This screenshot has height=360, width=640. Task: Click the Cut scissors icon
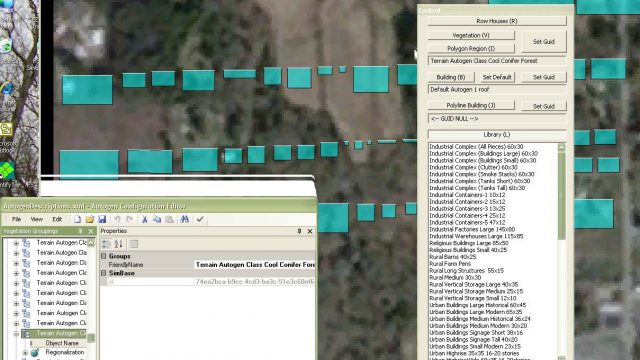click(x=144, y=220)
